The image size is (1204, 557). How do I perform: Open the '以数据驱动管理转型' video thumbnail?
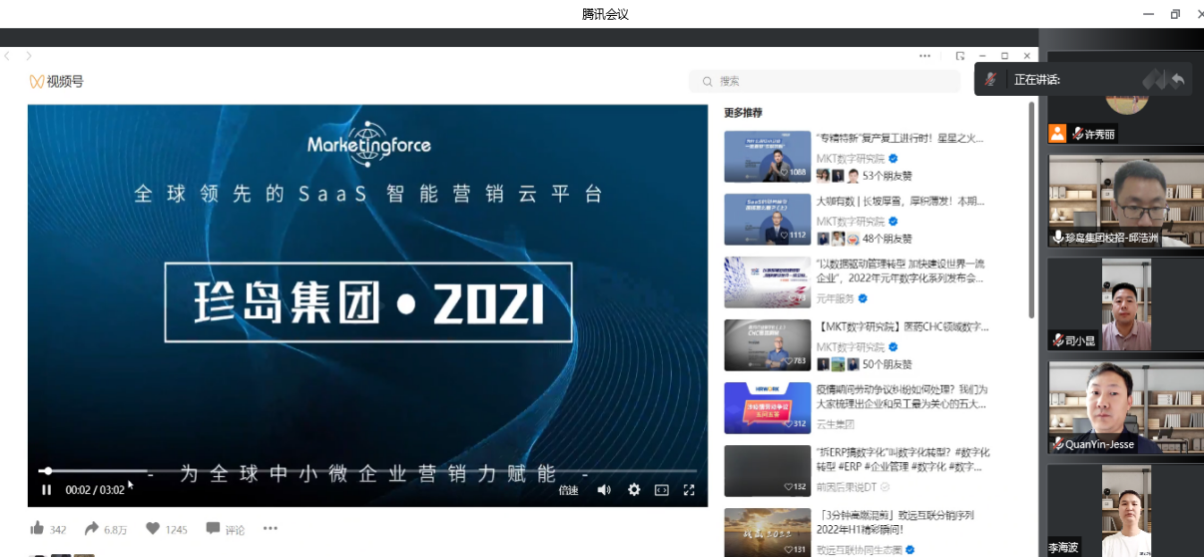(x=767, y=282)
